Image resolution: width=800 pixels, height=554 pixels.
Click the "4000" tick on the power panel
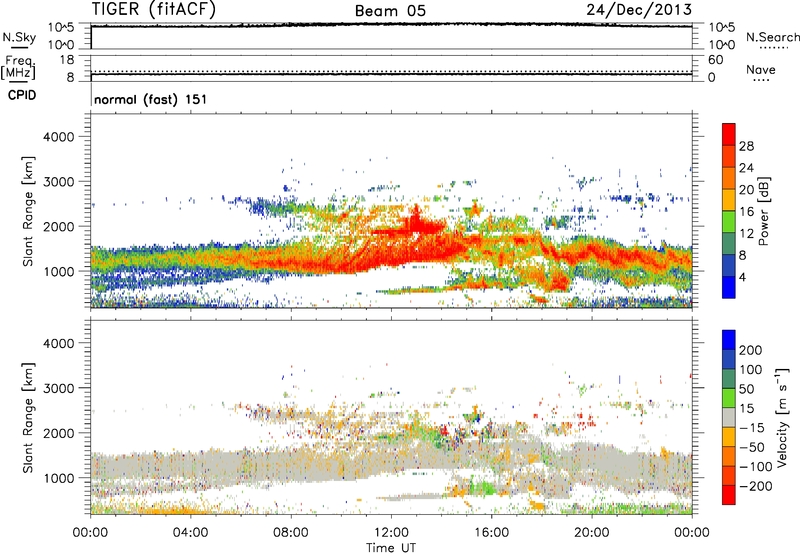[58, 137]
